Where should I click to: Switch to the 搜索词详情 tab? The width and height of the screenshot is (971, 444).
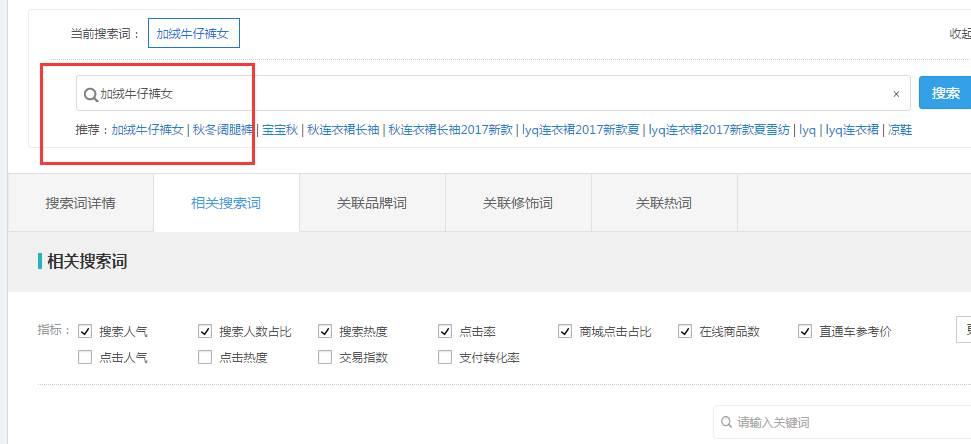point(80,203)
